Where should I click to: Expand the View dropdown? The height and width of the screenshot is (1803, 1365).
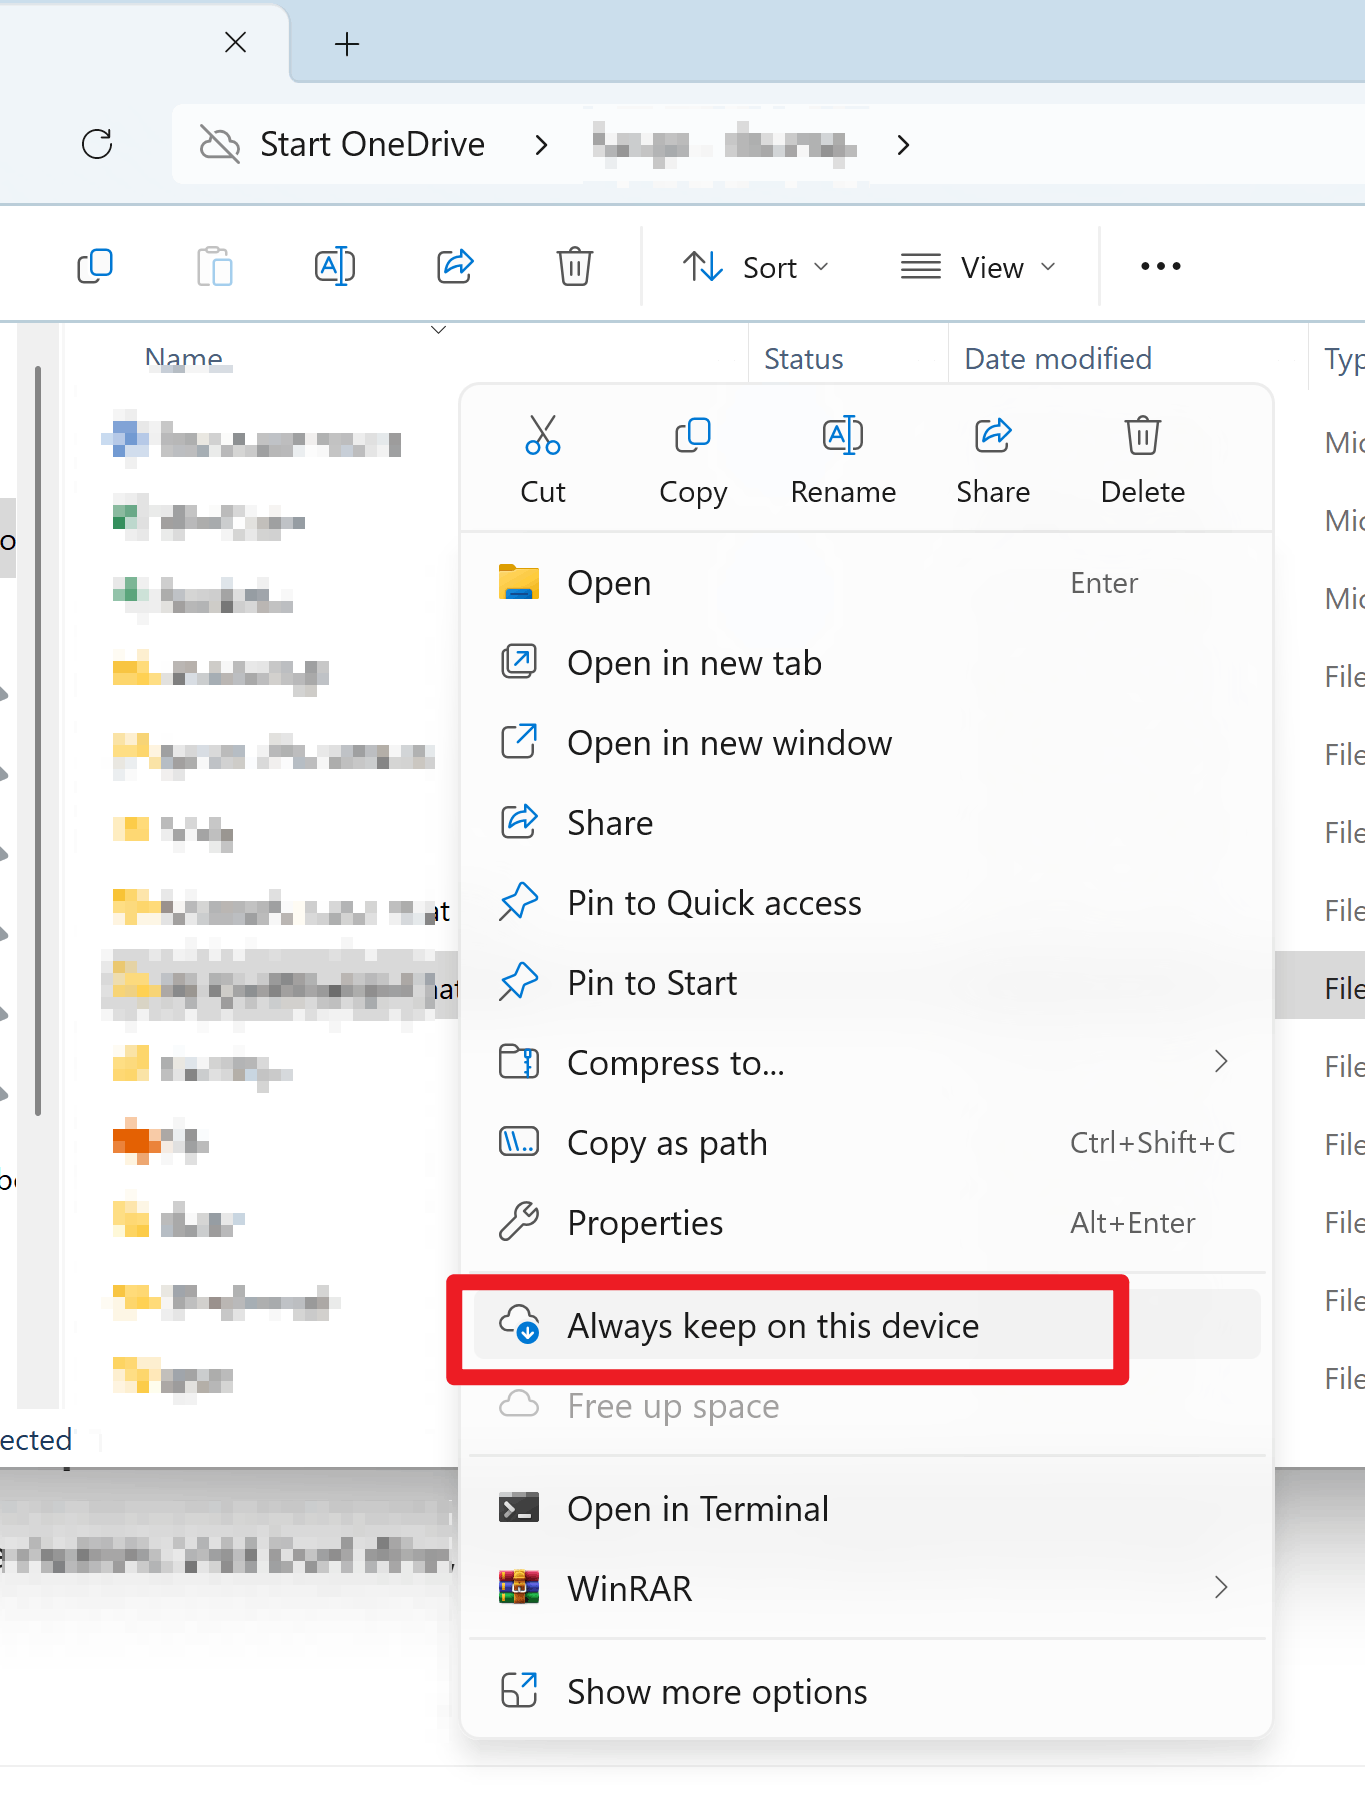click(x=979, y=267)
